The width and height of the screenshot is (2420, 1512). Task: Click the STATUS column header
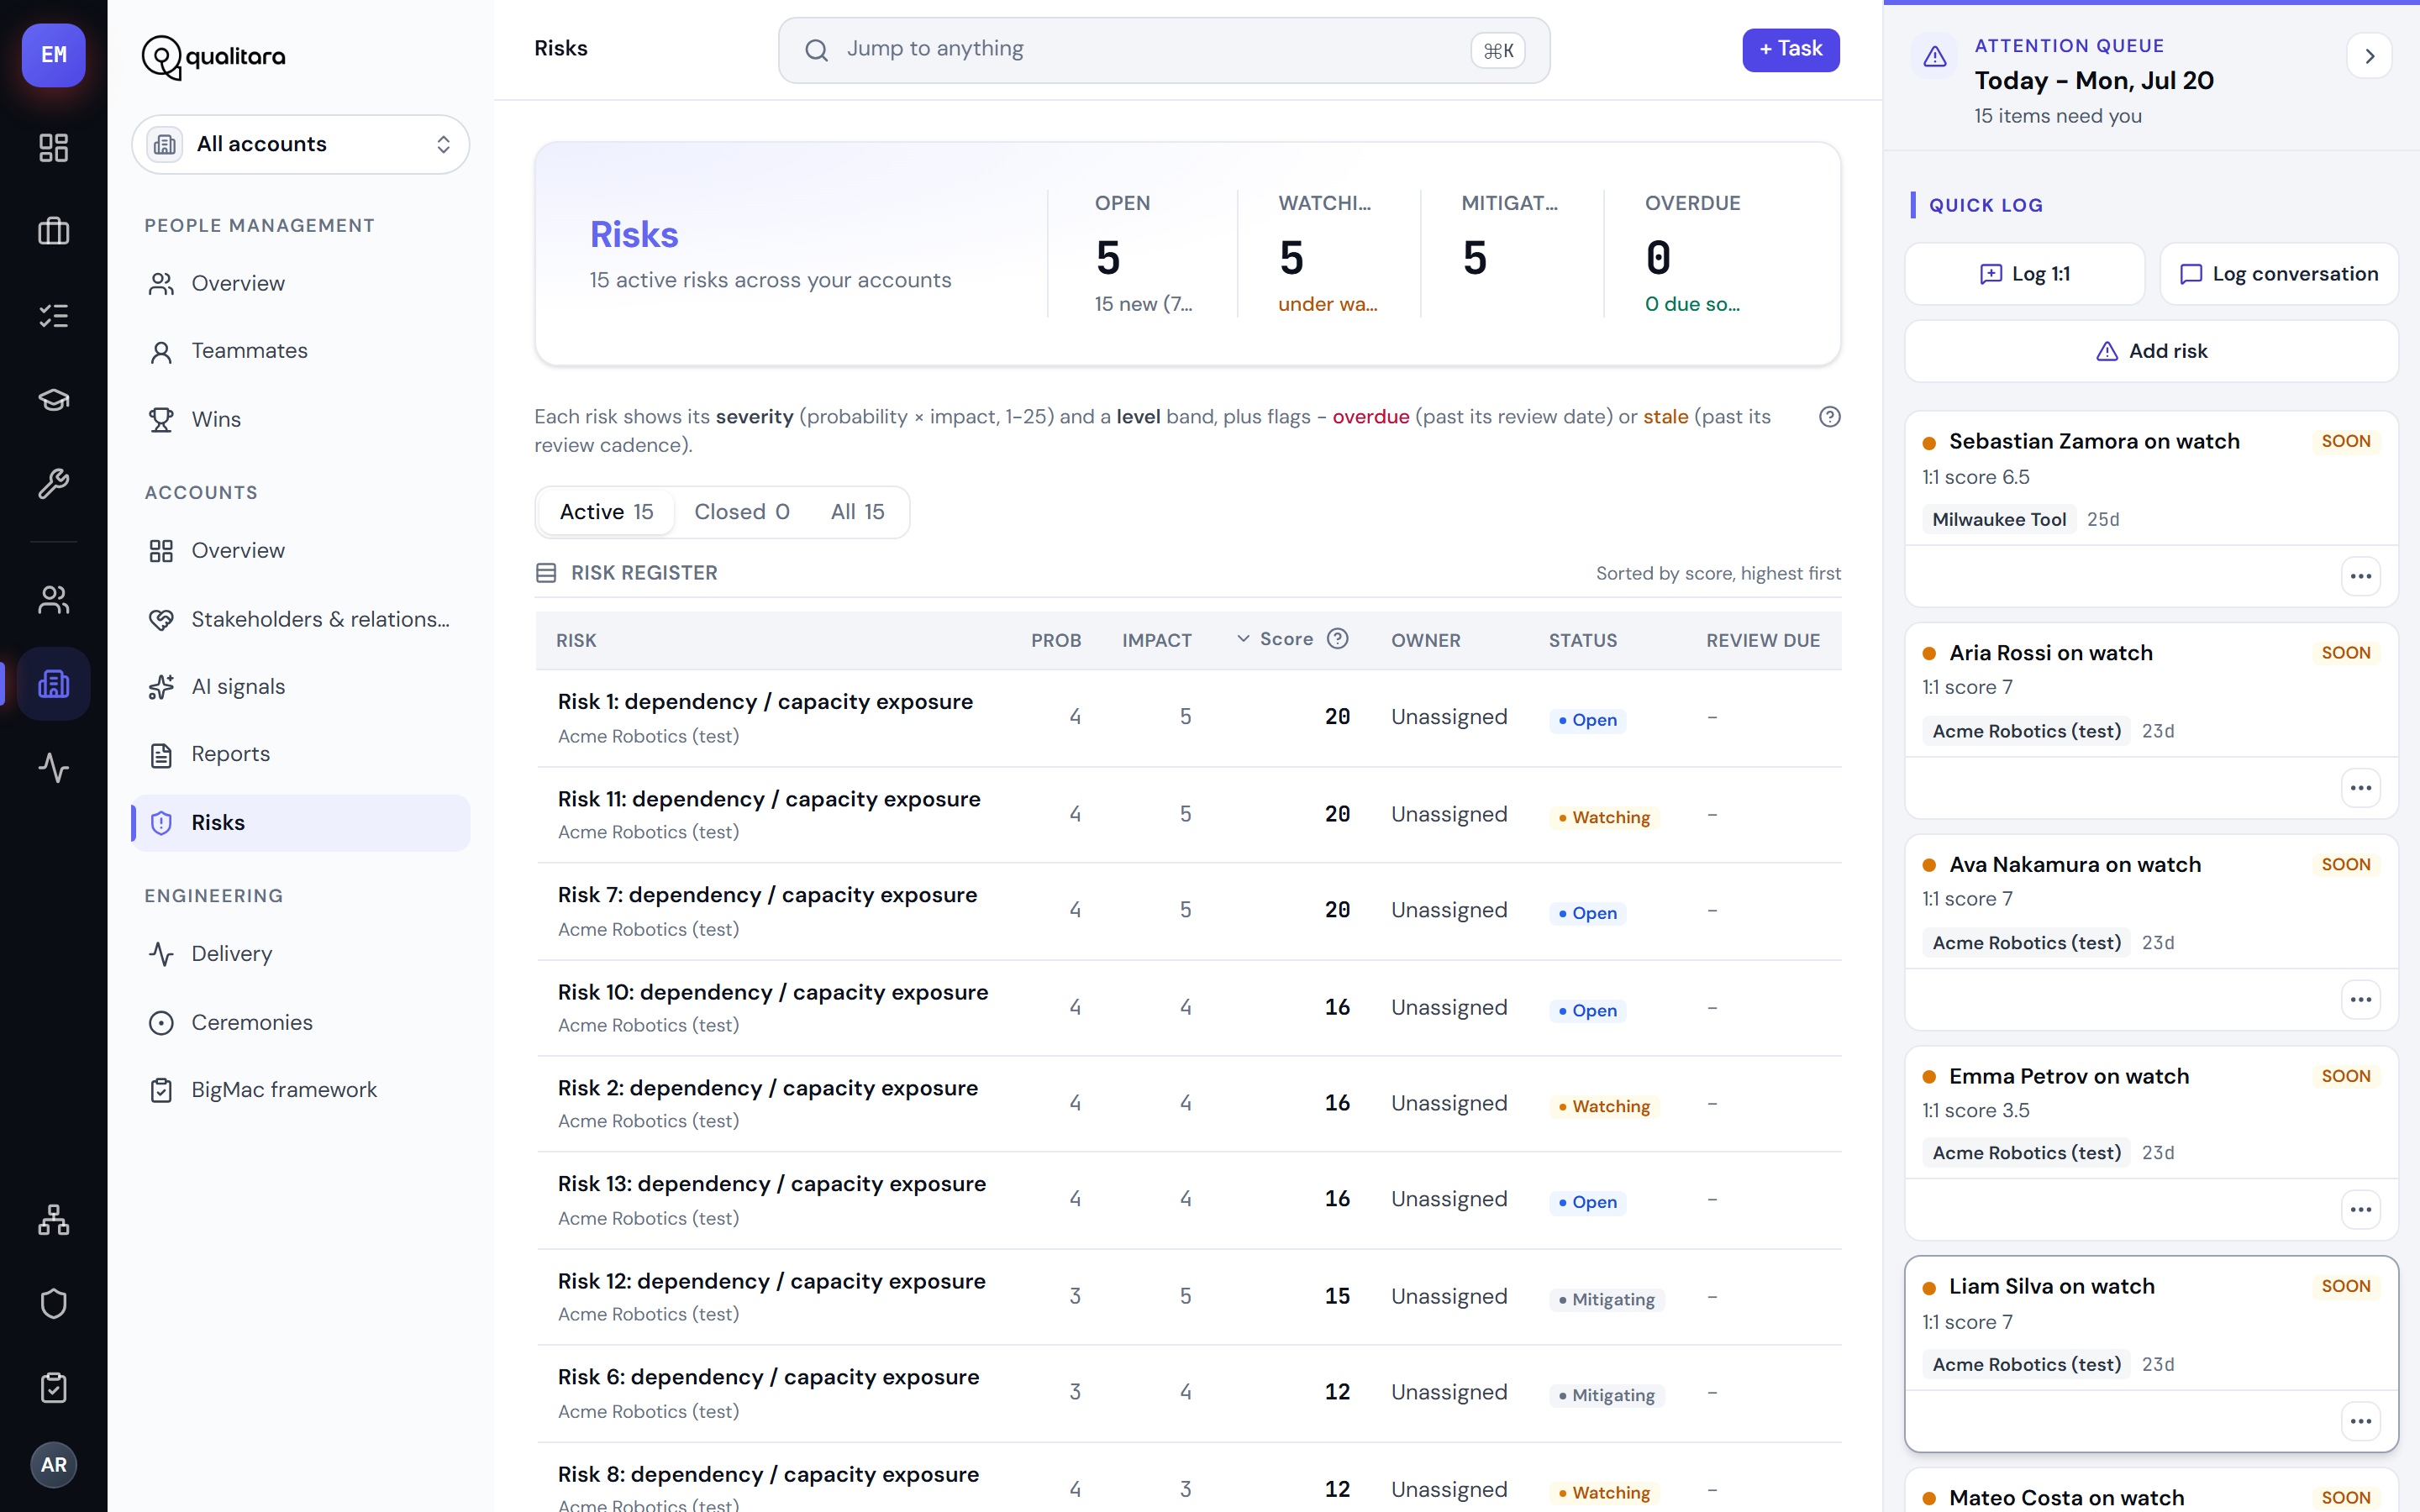click(1582, 640)
